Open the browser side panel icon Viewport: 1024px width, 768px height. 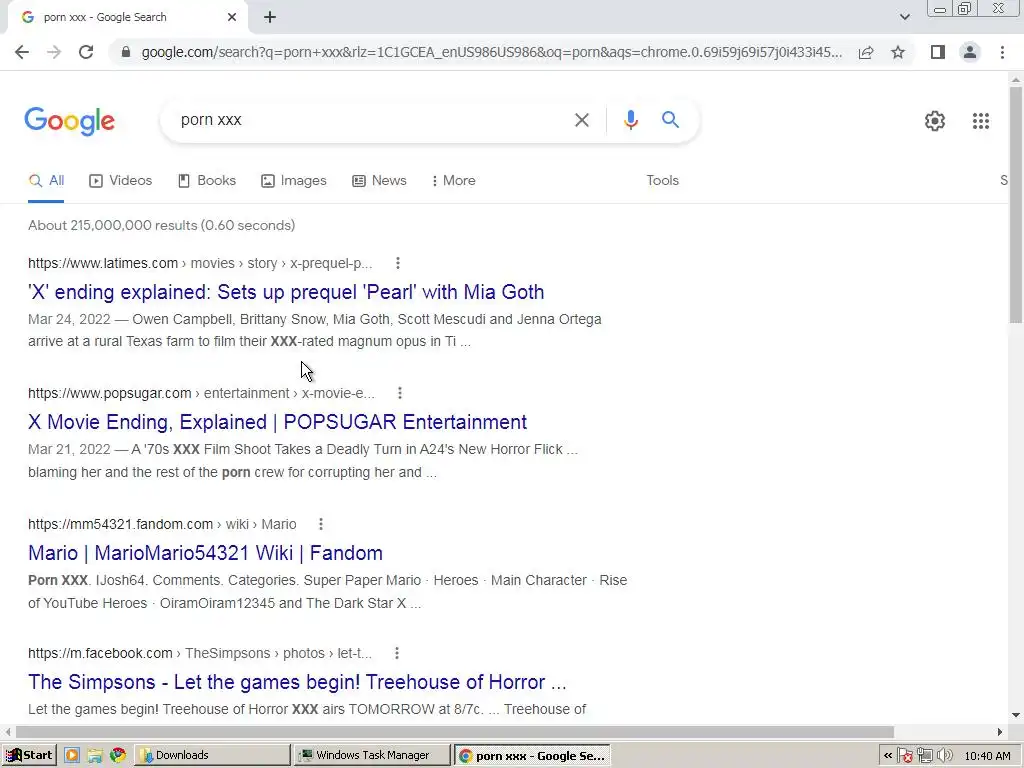938,52
